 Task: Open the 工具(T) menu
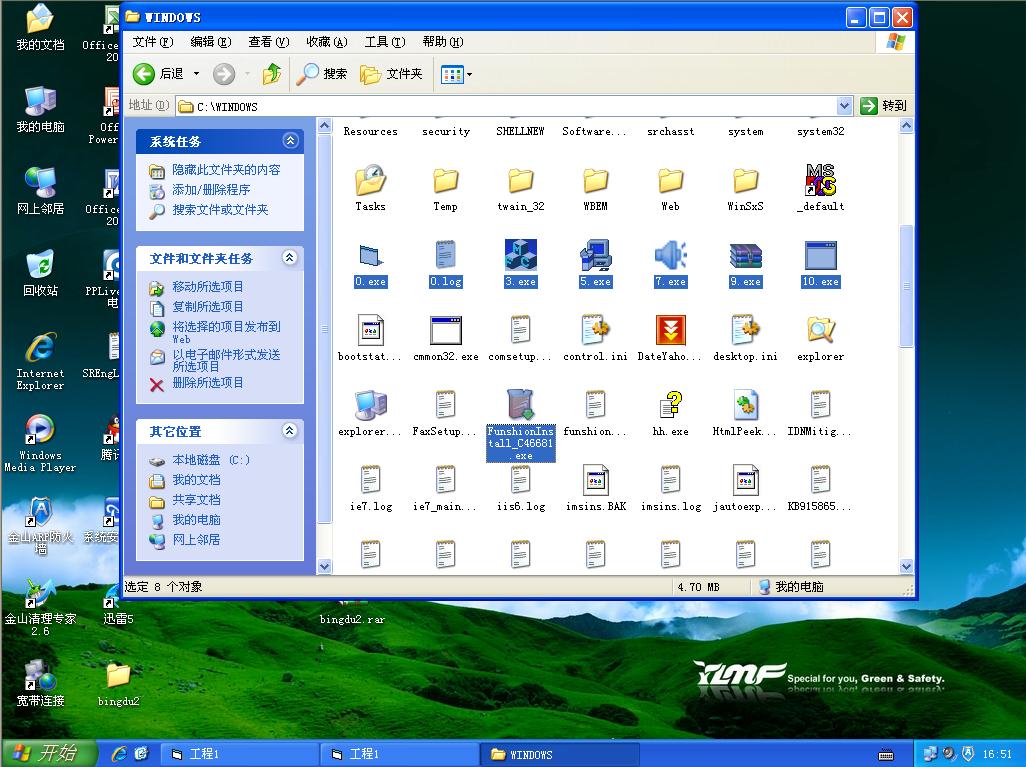384,42
